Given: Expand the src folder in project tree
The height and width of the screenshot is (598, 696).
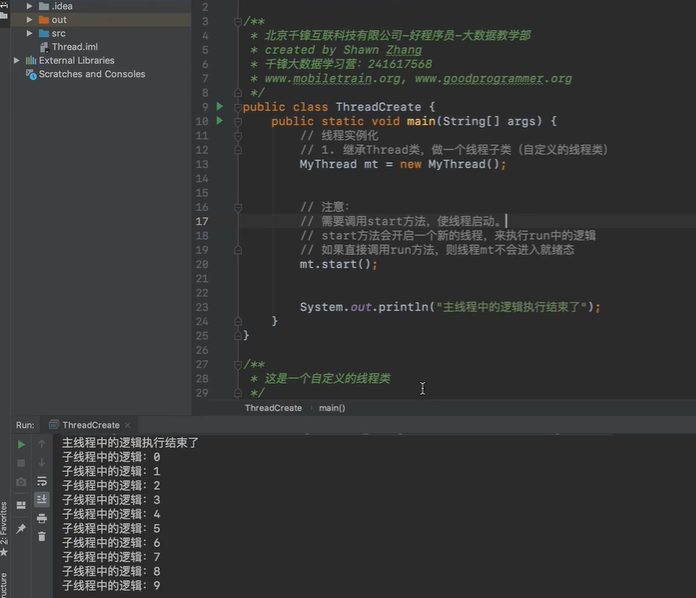Looking at the screenshot, I should pos(29,33).
